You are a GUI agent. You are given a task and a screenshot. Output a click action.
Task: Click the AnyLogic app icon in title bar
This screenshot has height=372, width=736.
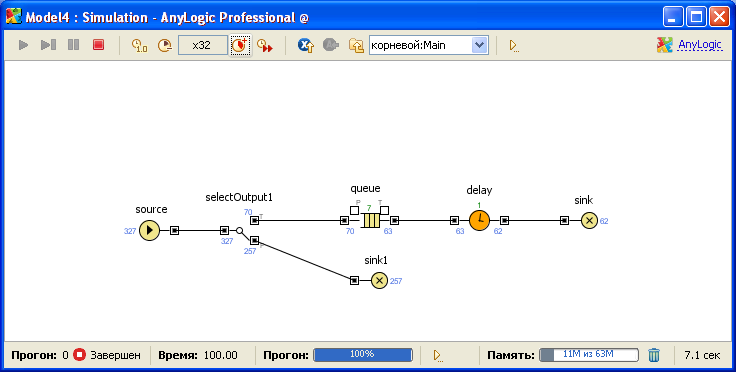(14, 16)
